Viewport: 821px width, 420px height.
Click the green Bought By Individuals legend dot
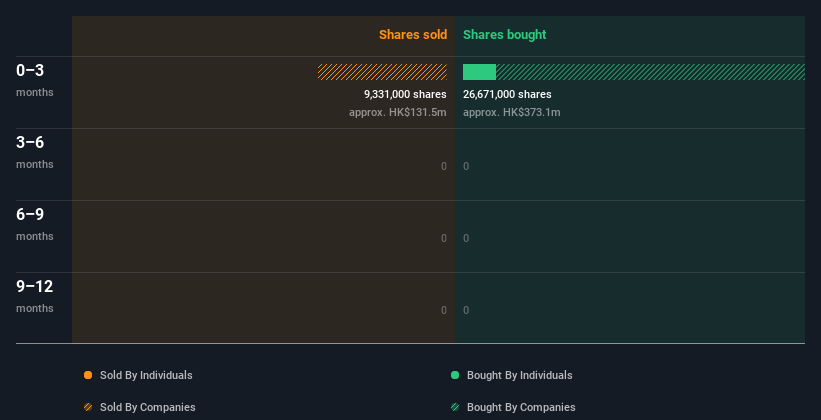455,375
